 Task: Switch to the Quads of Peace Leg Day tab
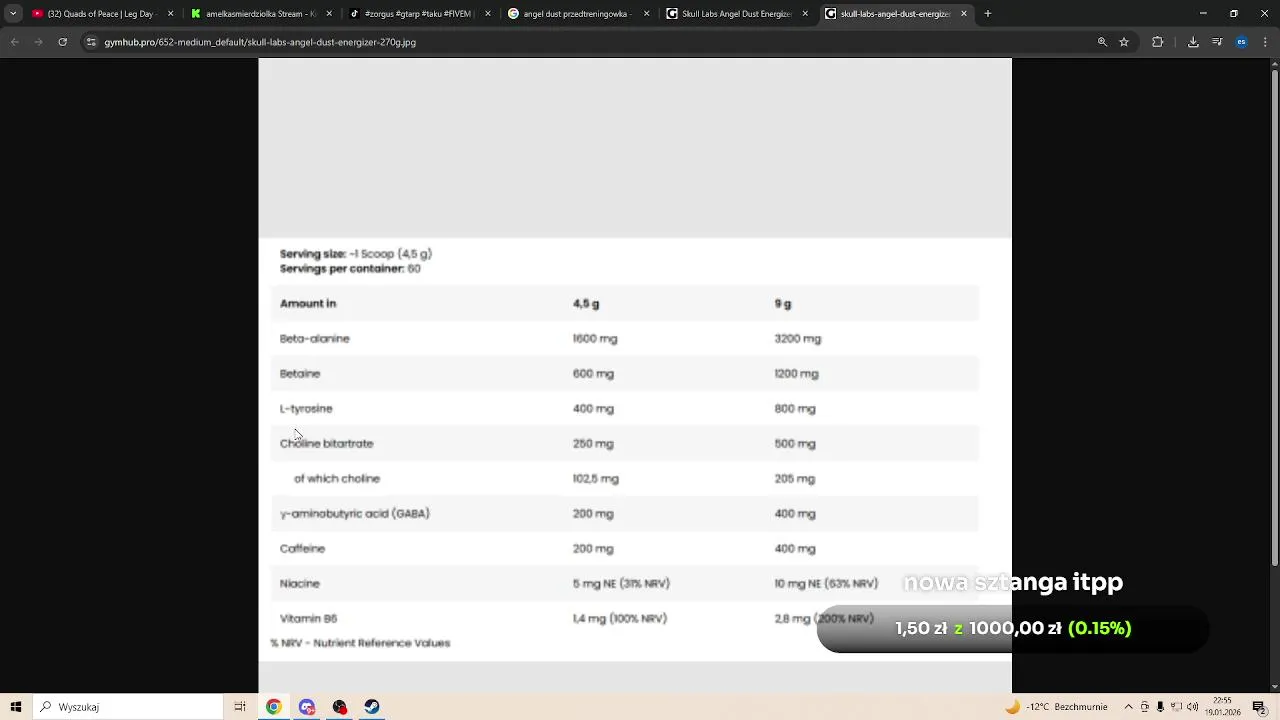point(103,14)
